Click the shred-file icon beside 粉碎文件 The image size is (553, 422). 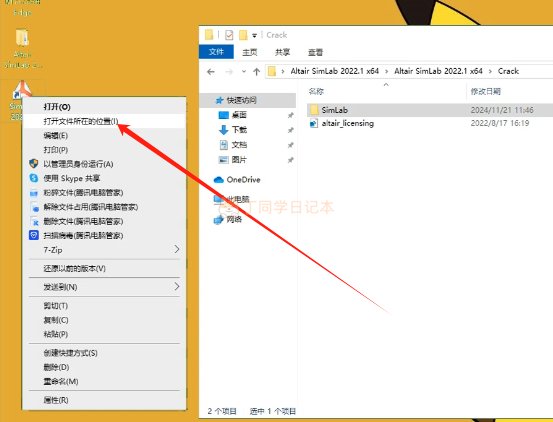click(x=34, y=193)
